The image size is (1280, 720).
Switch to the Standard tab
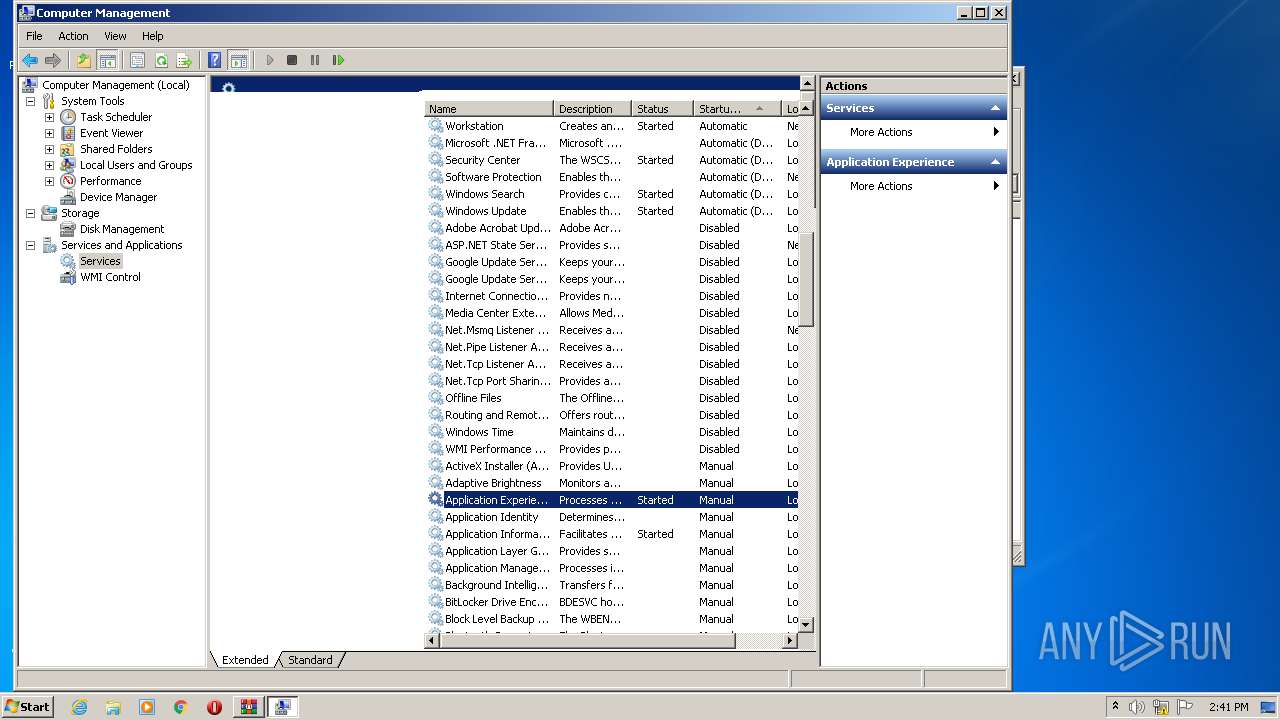(x=310, y=660)
